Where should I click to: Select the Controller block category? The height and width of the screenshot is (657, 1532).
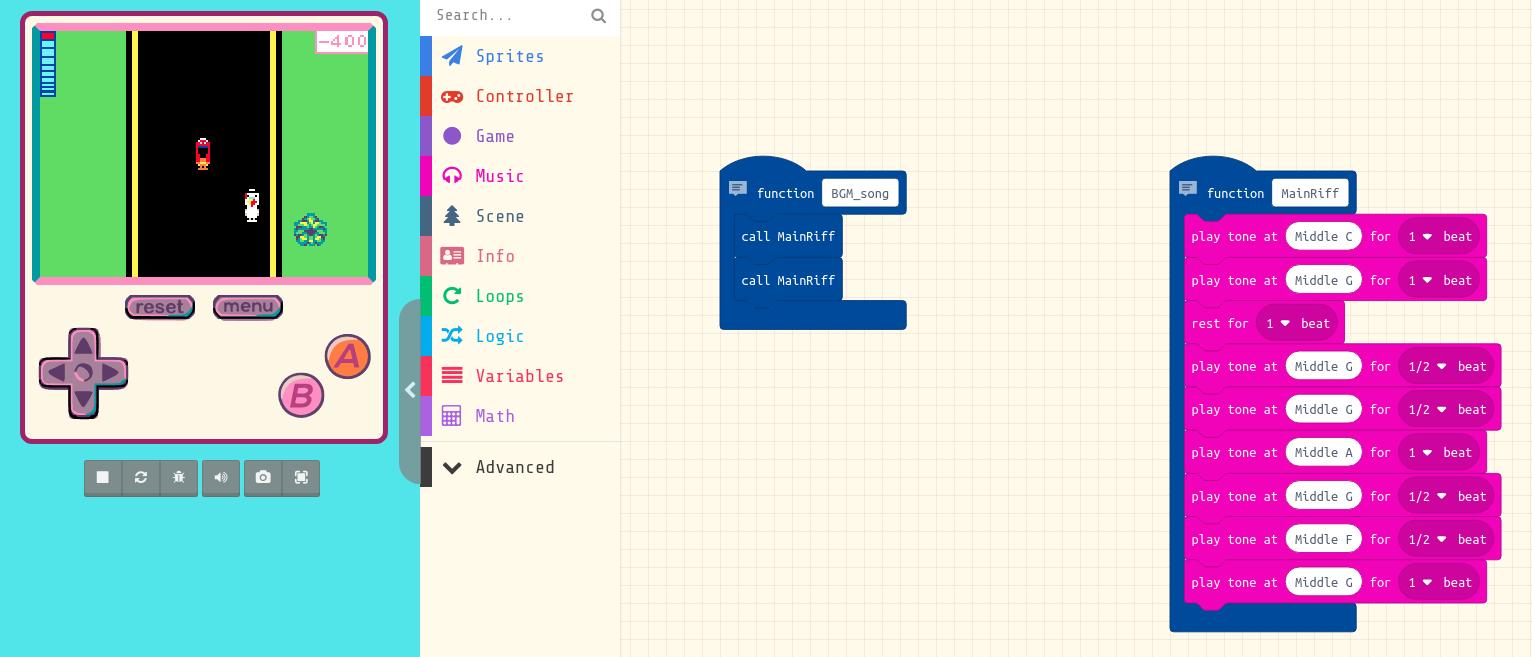tap(525, 96)
